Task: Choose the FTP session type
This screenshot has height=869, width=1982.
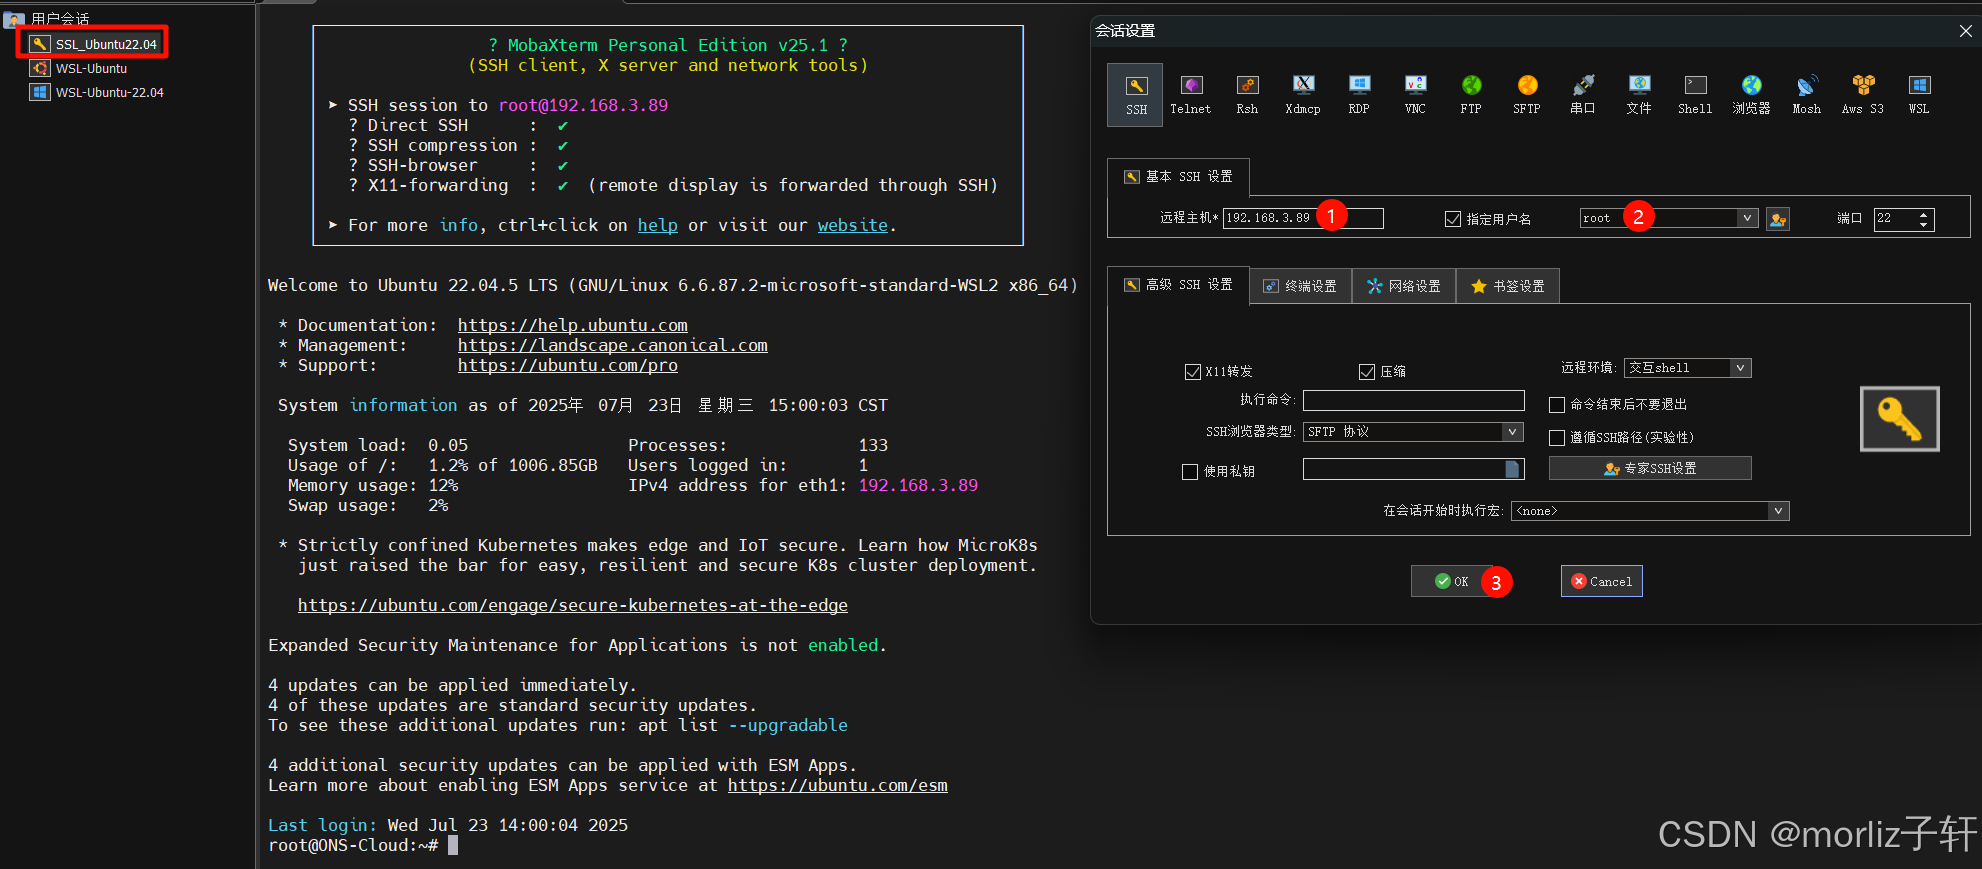Action: point(1471,95)
